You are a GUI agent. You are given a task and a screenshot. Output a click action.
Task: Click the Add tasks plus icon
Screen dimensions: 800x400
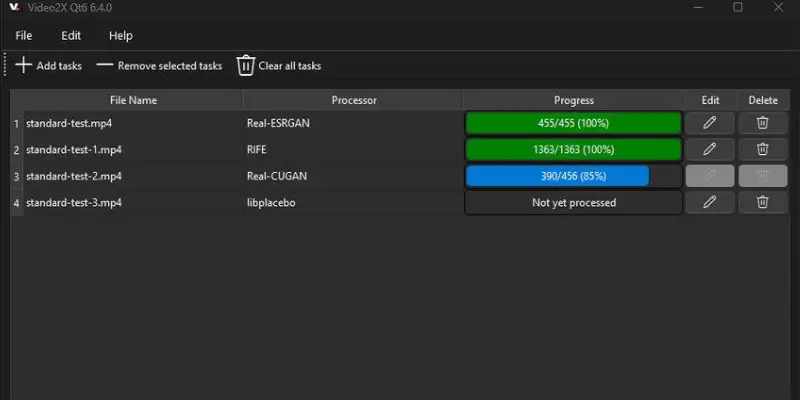click(x=23, y=66)
